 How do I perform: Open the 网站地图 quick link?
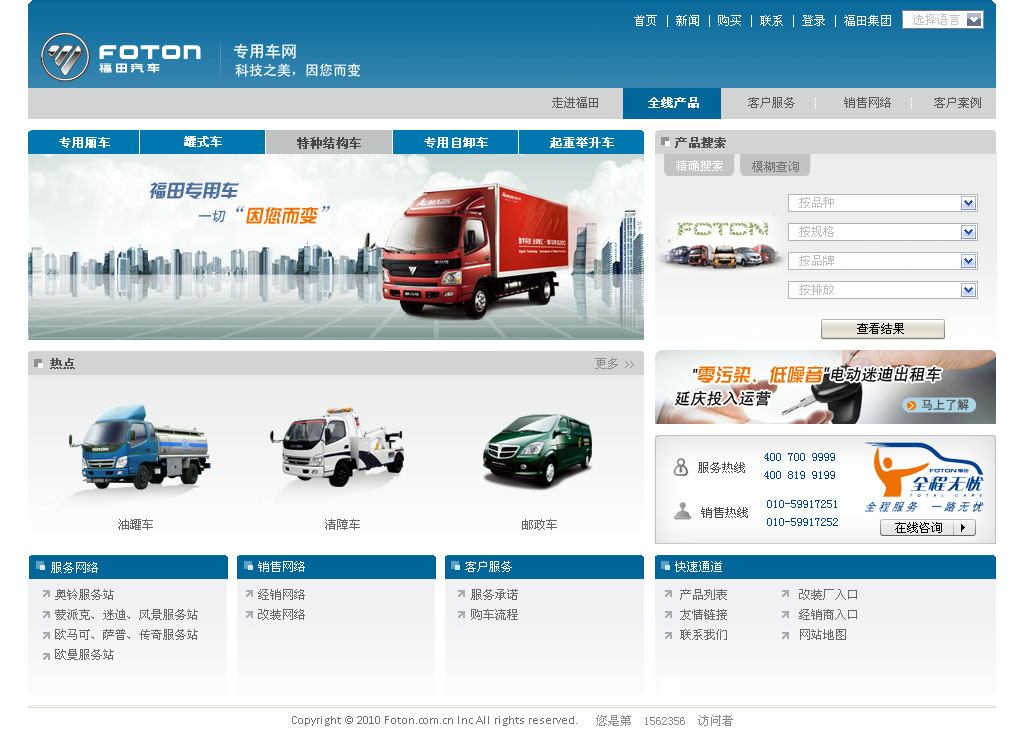(x=822, y=635)
